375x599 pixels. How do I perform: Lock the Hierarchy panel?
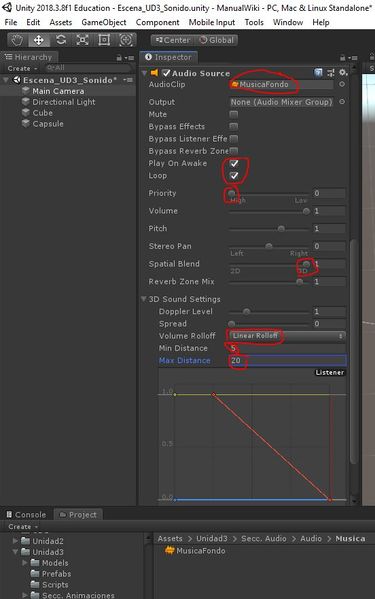click(119, 58)
